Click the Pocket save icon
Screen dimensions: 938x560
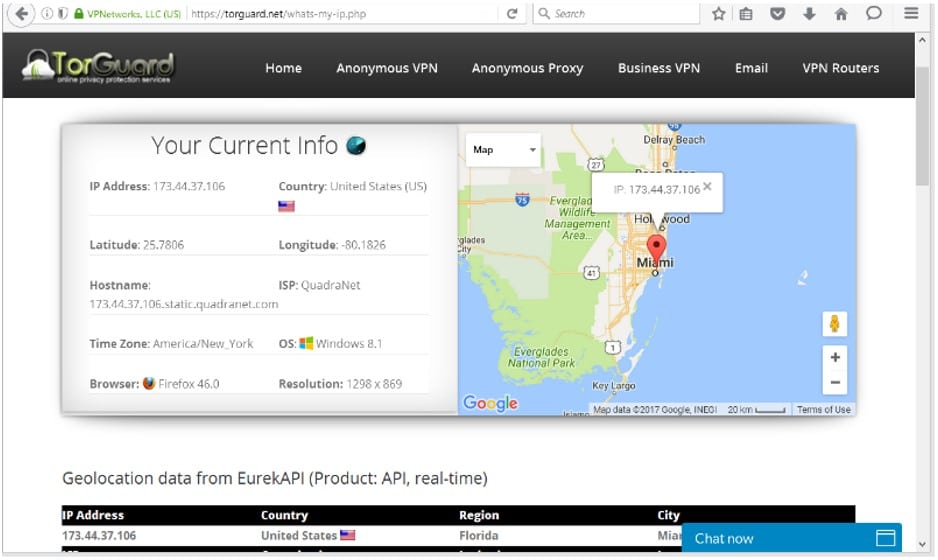[x=777, y=13]
